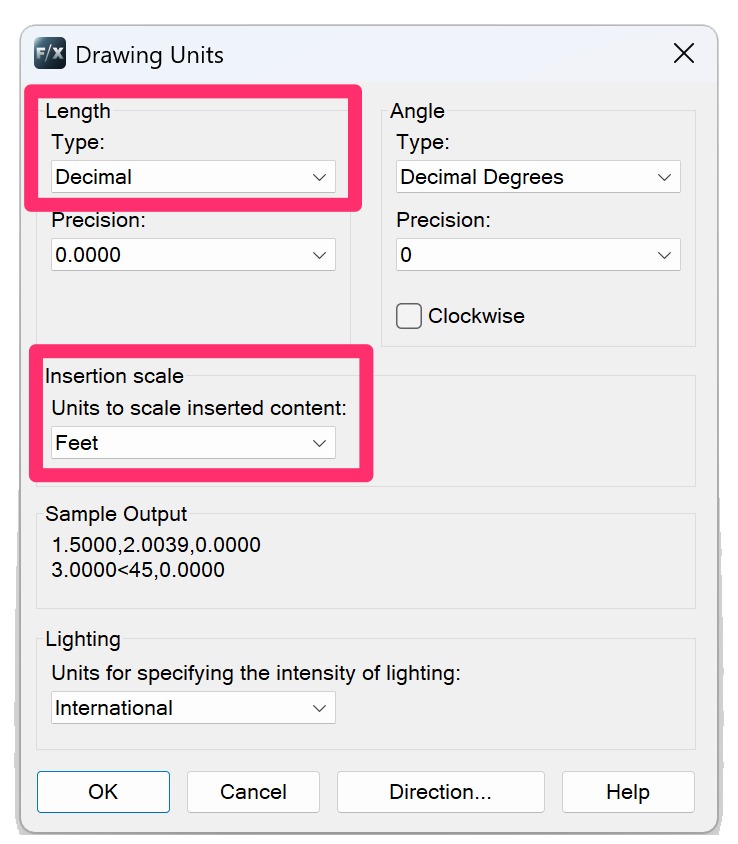Click the Drawing Units title text
738x844 pixels.
click(x=150, y=54)
